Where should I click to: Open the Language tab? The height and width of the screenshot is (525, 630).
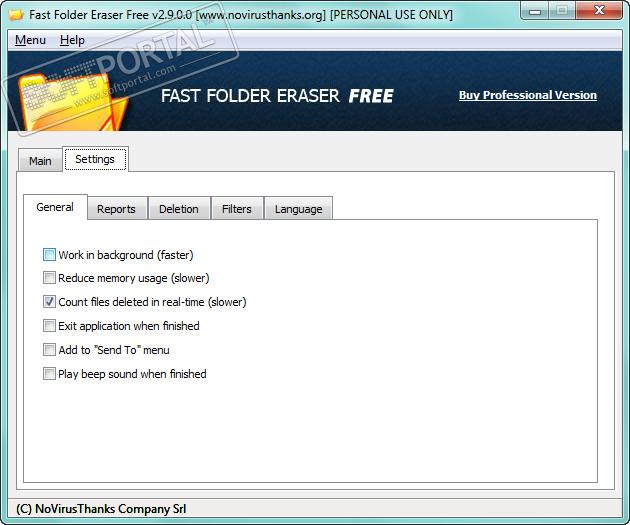[299, 209]
